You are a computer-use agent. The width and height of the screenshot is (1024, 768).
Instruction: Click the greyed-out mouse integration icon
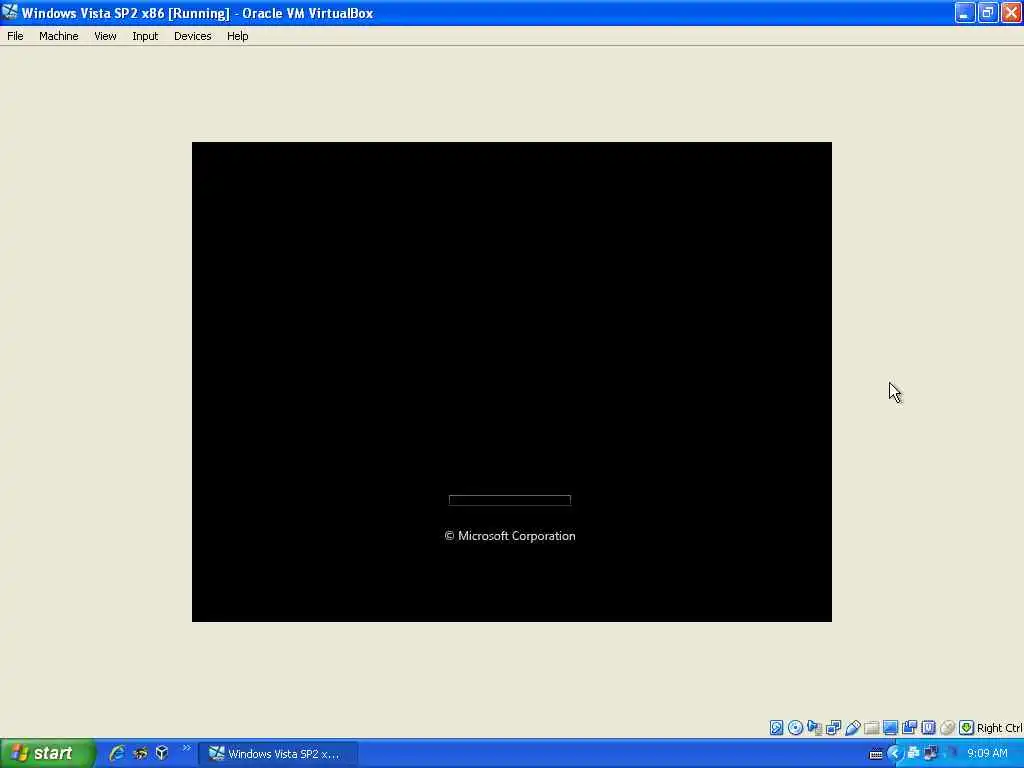[x=948, y=728]
